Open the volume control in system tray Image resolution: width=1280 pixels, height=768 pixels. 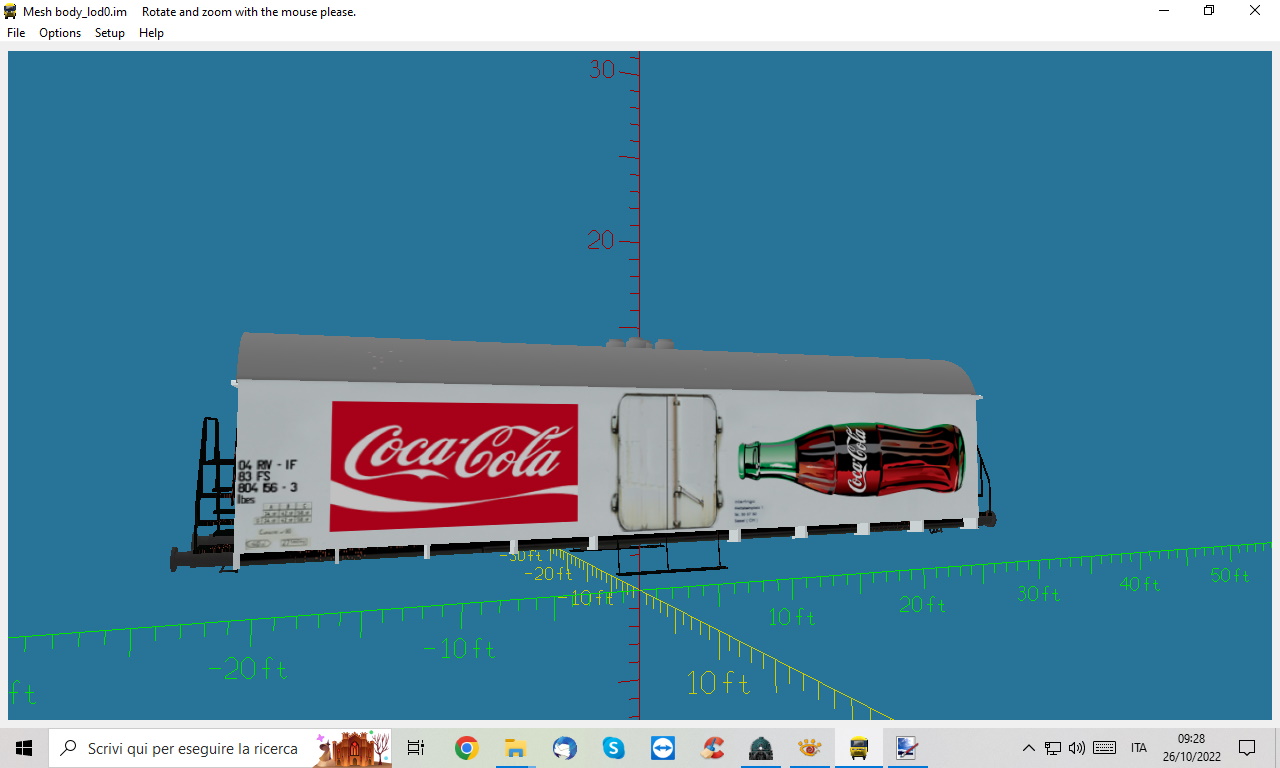click(1077, 748)
